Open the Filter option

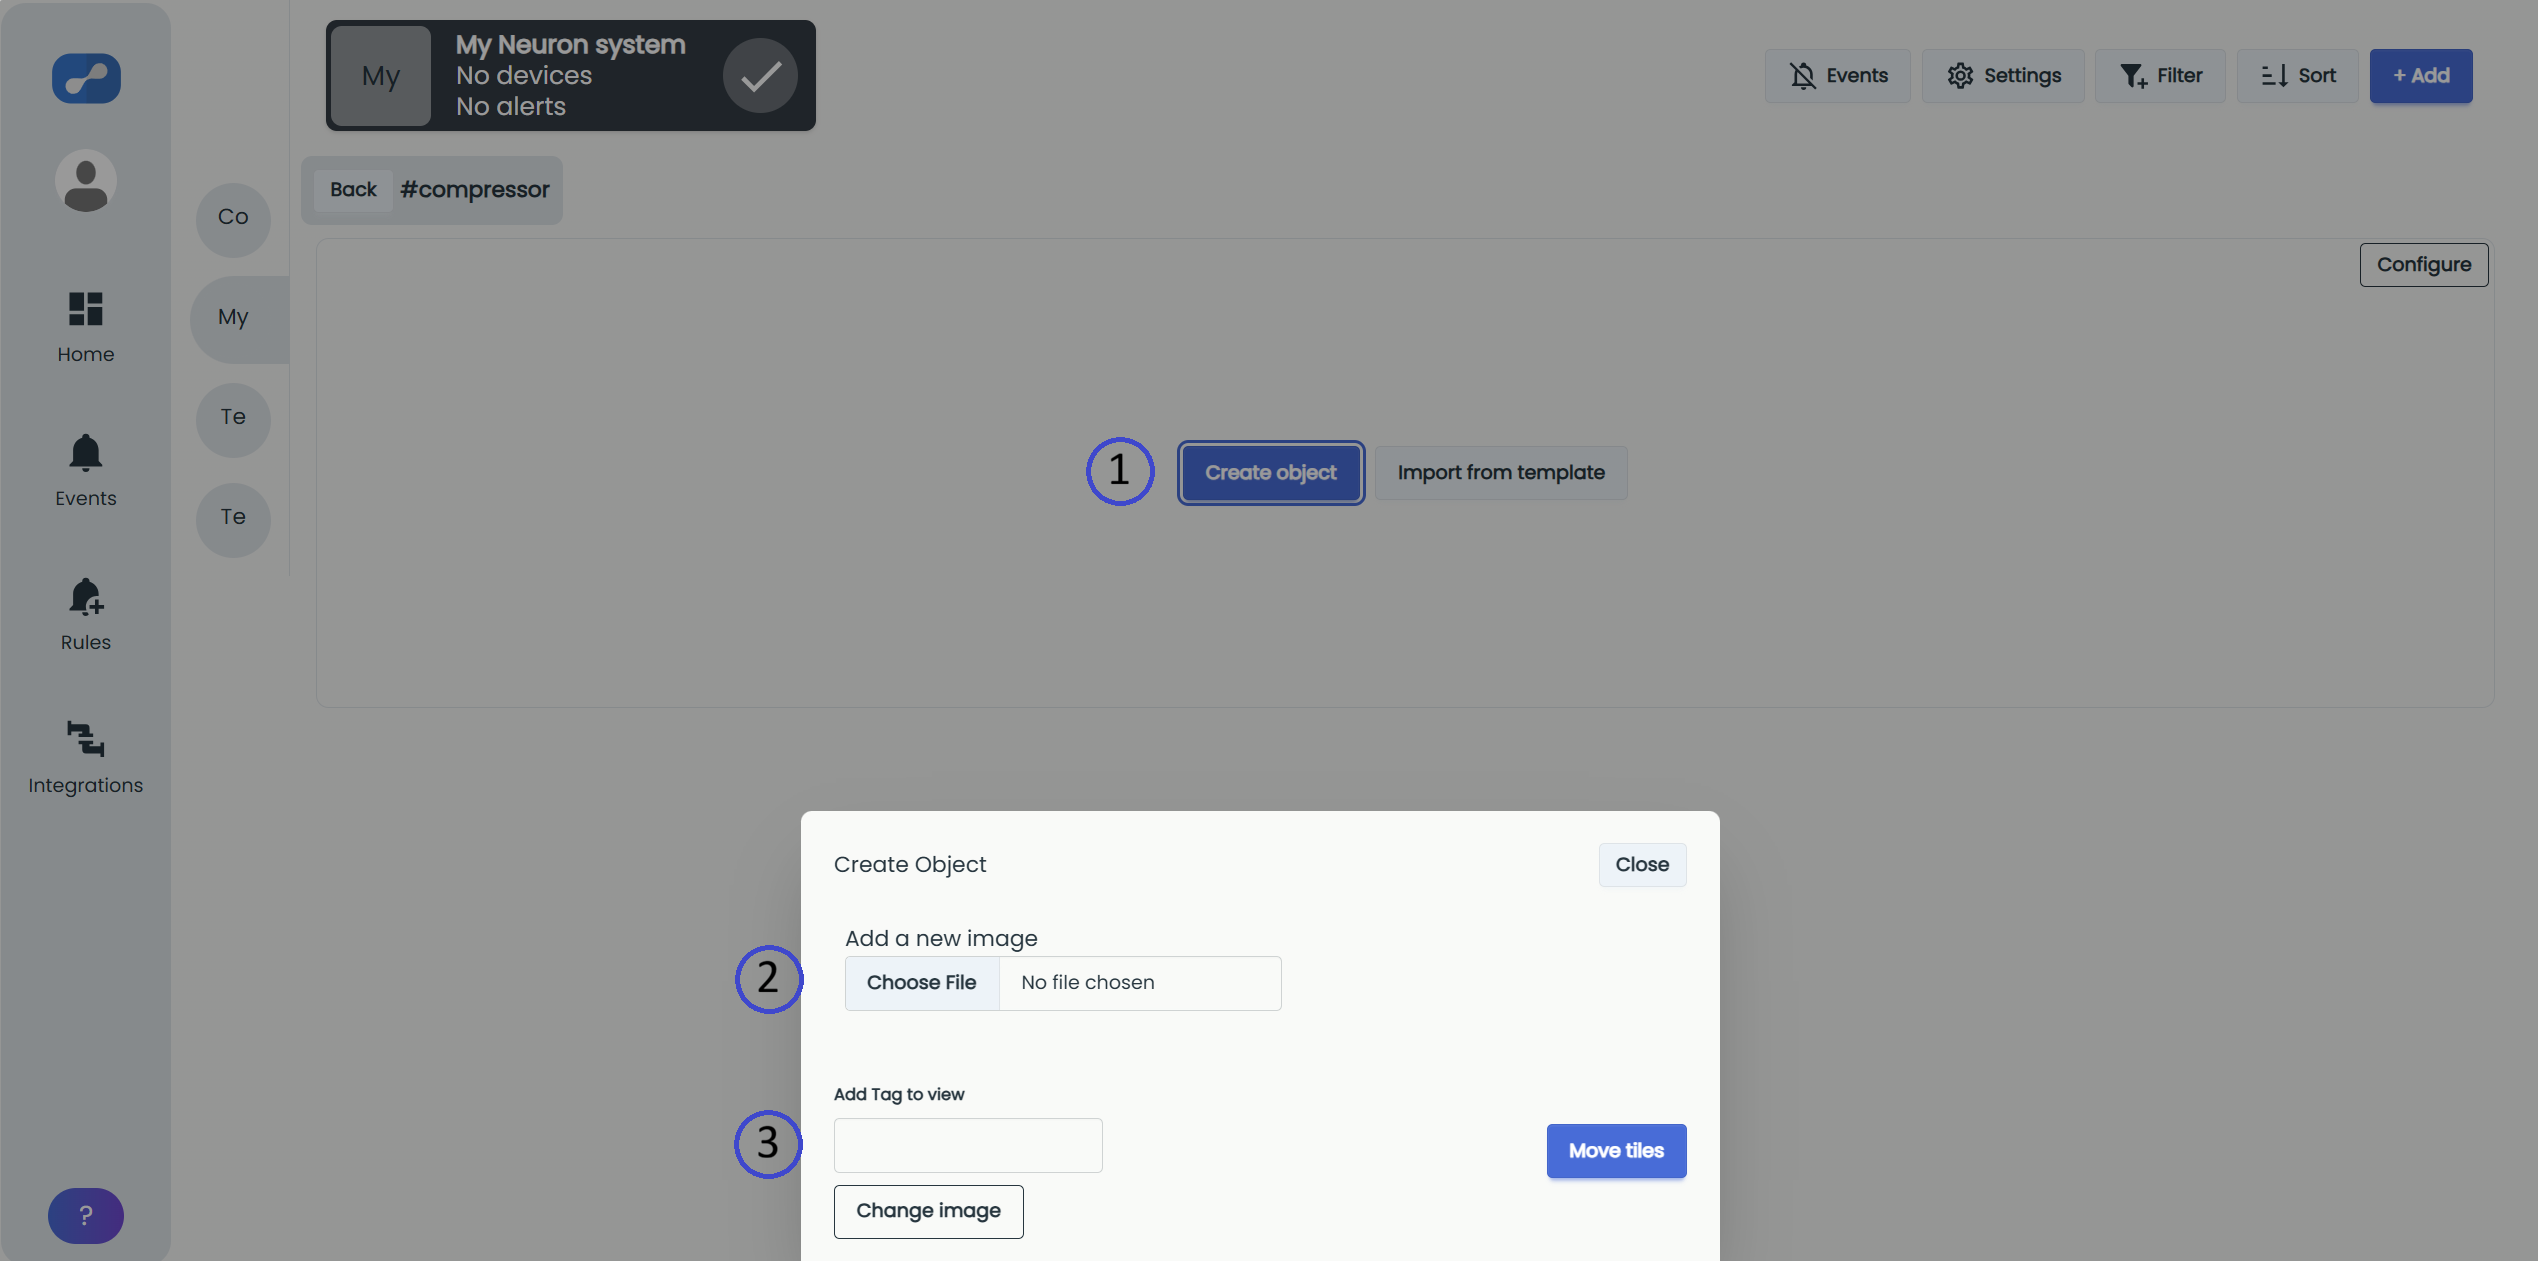coord(2160,76)
